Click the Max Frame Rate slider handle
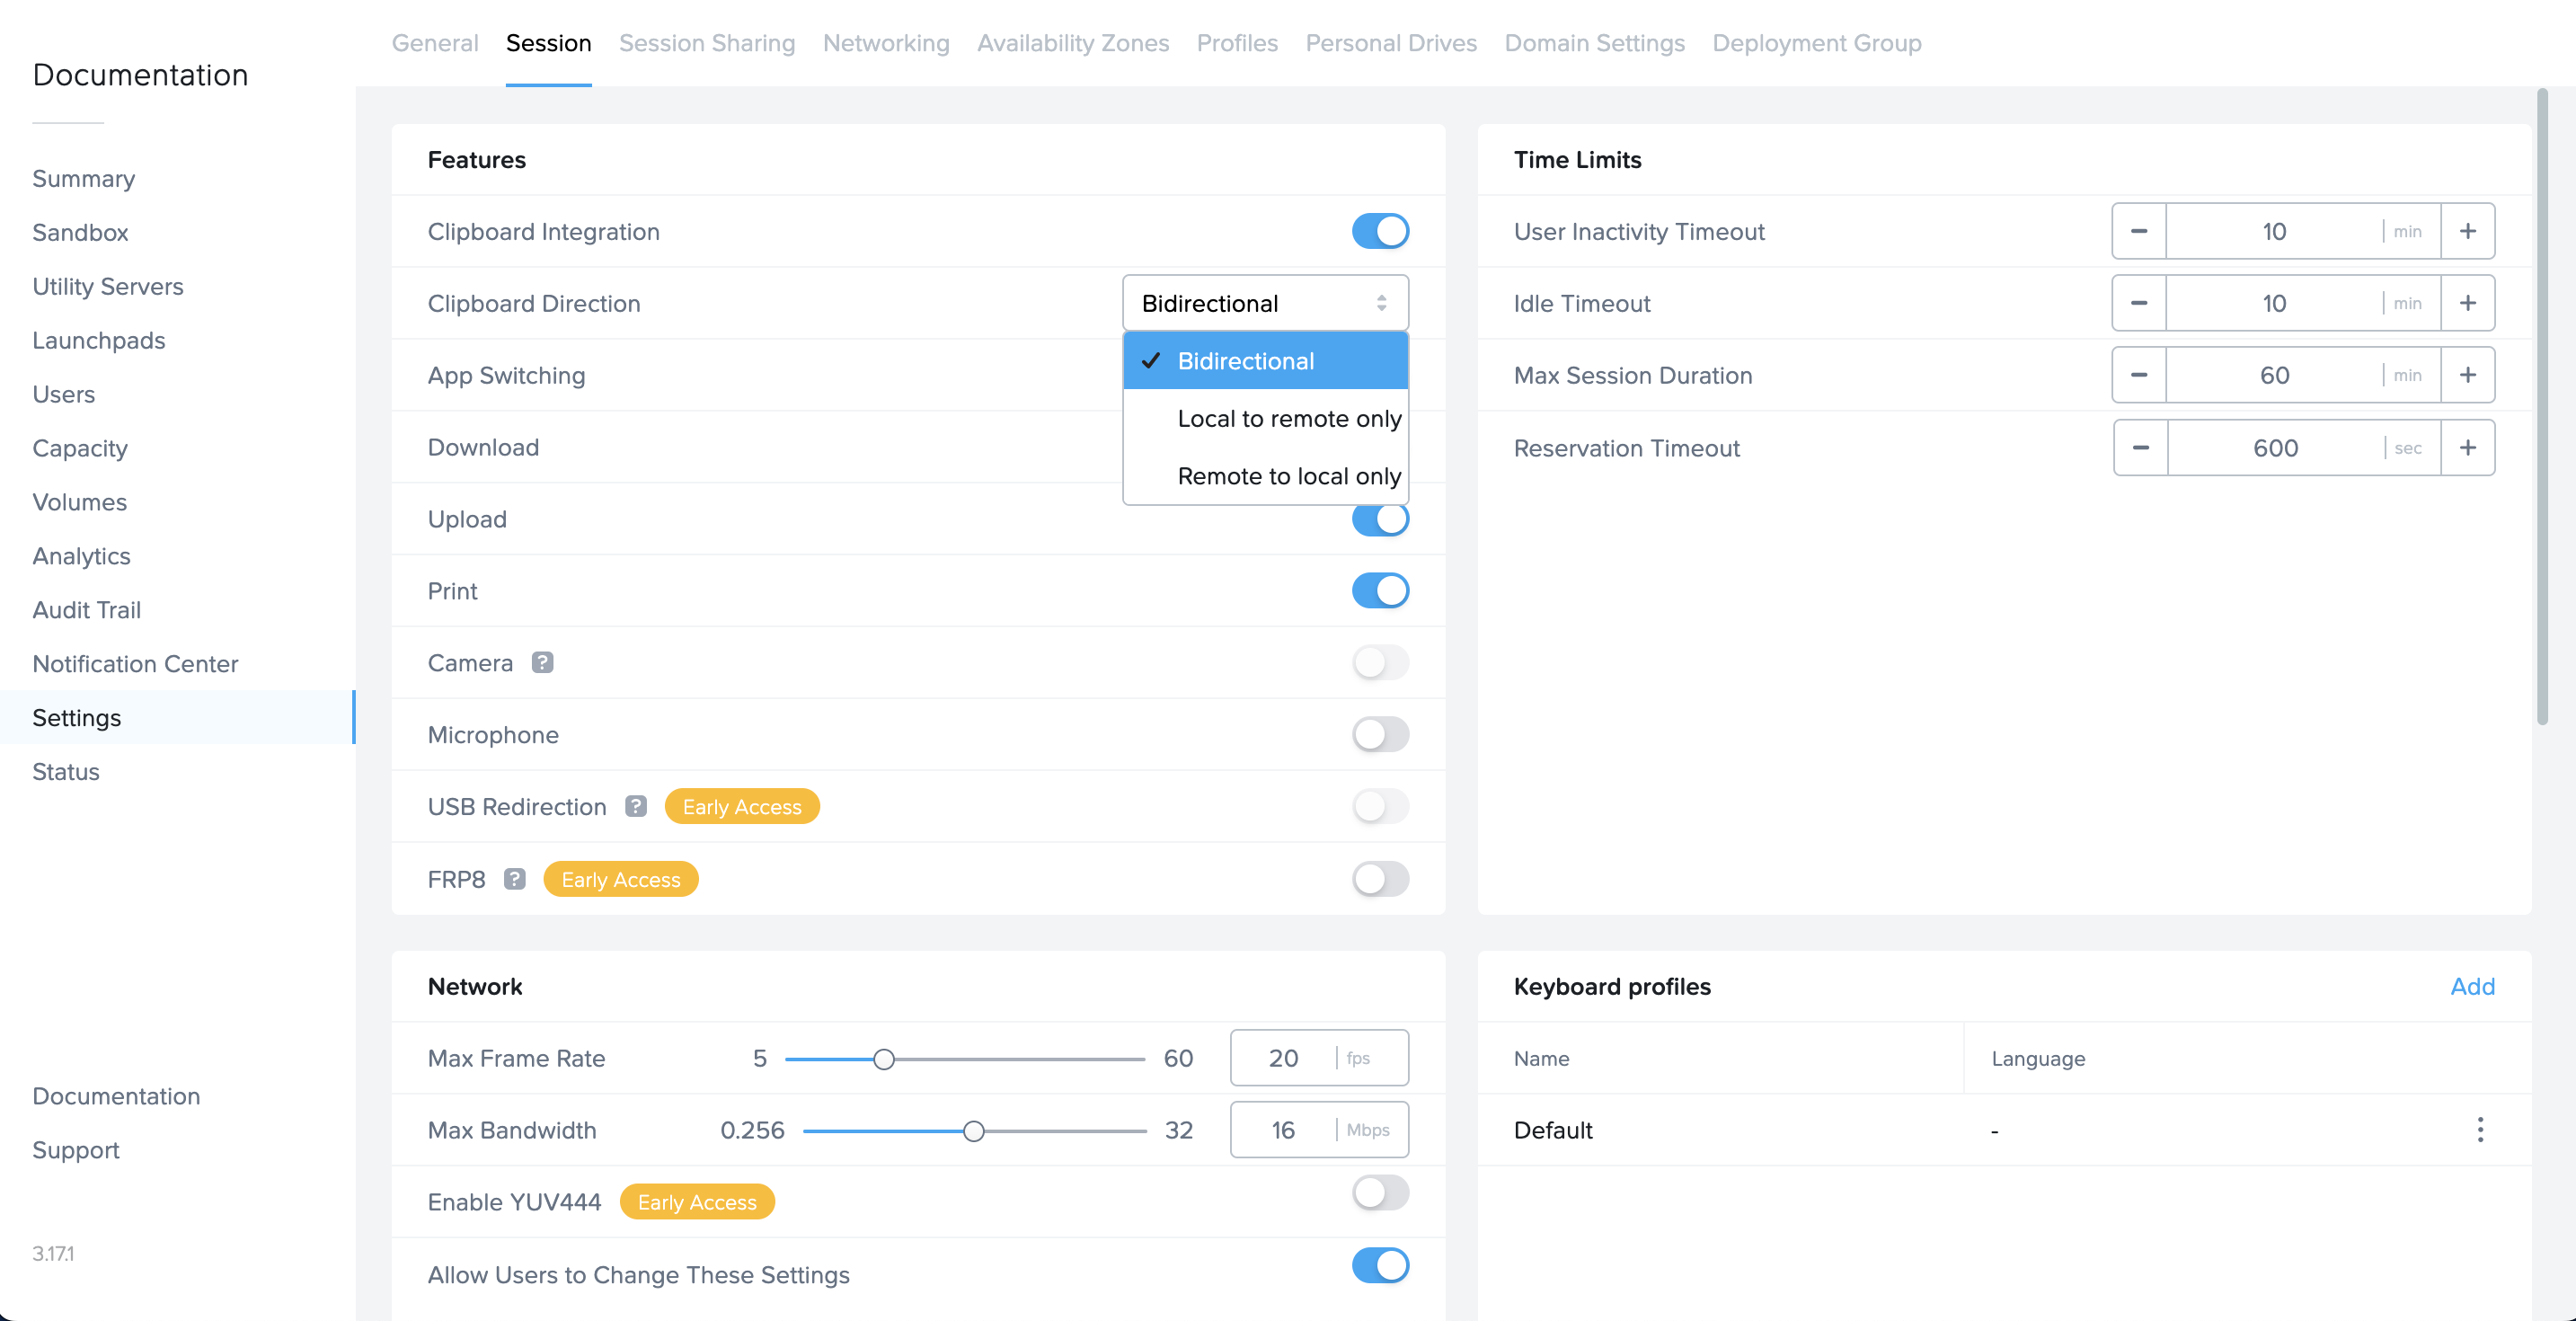 click(x=883, y=1058)
